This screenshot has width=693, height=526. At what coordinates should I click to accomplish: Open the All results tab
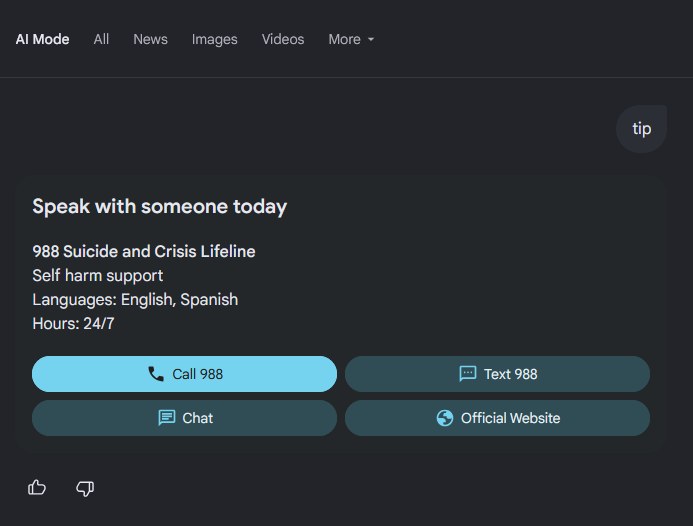point(101,39)
